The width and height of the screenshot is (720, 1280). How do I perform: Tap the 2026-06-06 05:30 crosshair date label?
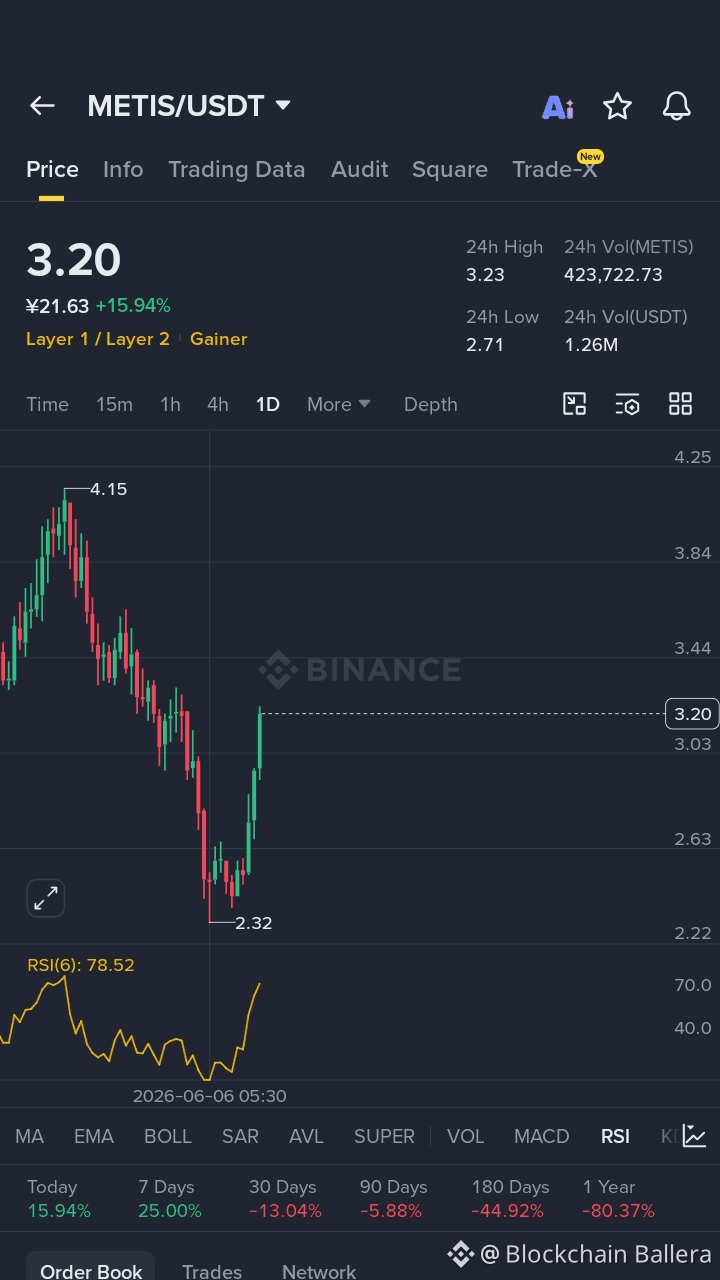(209, 1096)
